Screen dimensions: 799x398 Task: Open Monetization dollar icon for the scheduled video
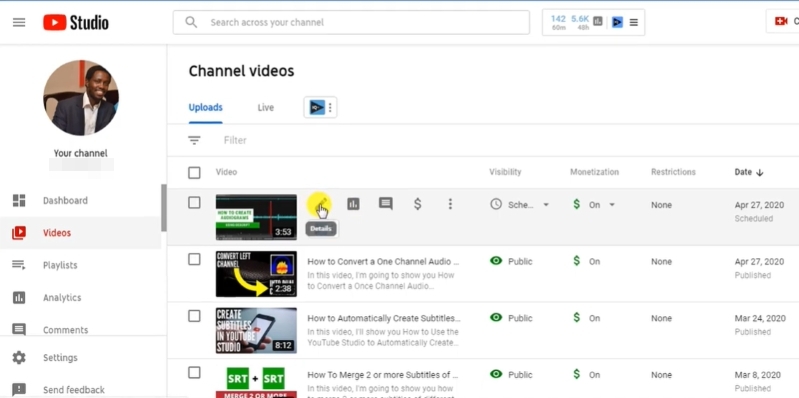click(x=417, y=204)
